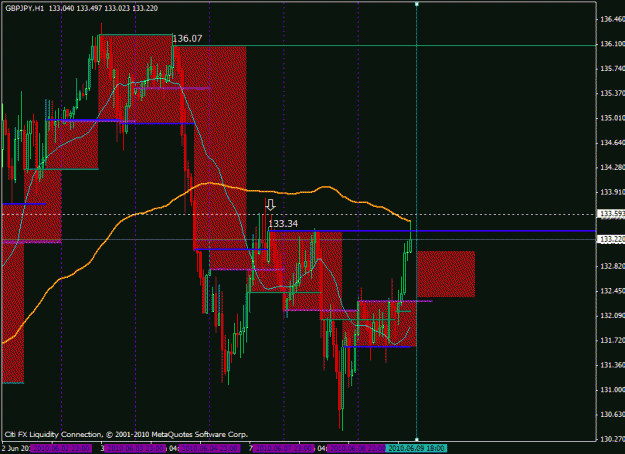Select the isolated red rectangle right of the crosshair line
Image resolution: width=625 pixels, height=454 pixels.
446,274
